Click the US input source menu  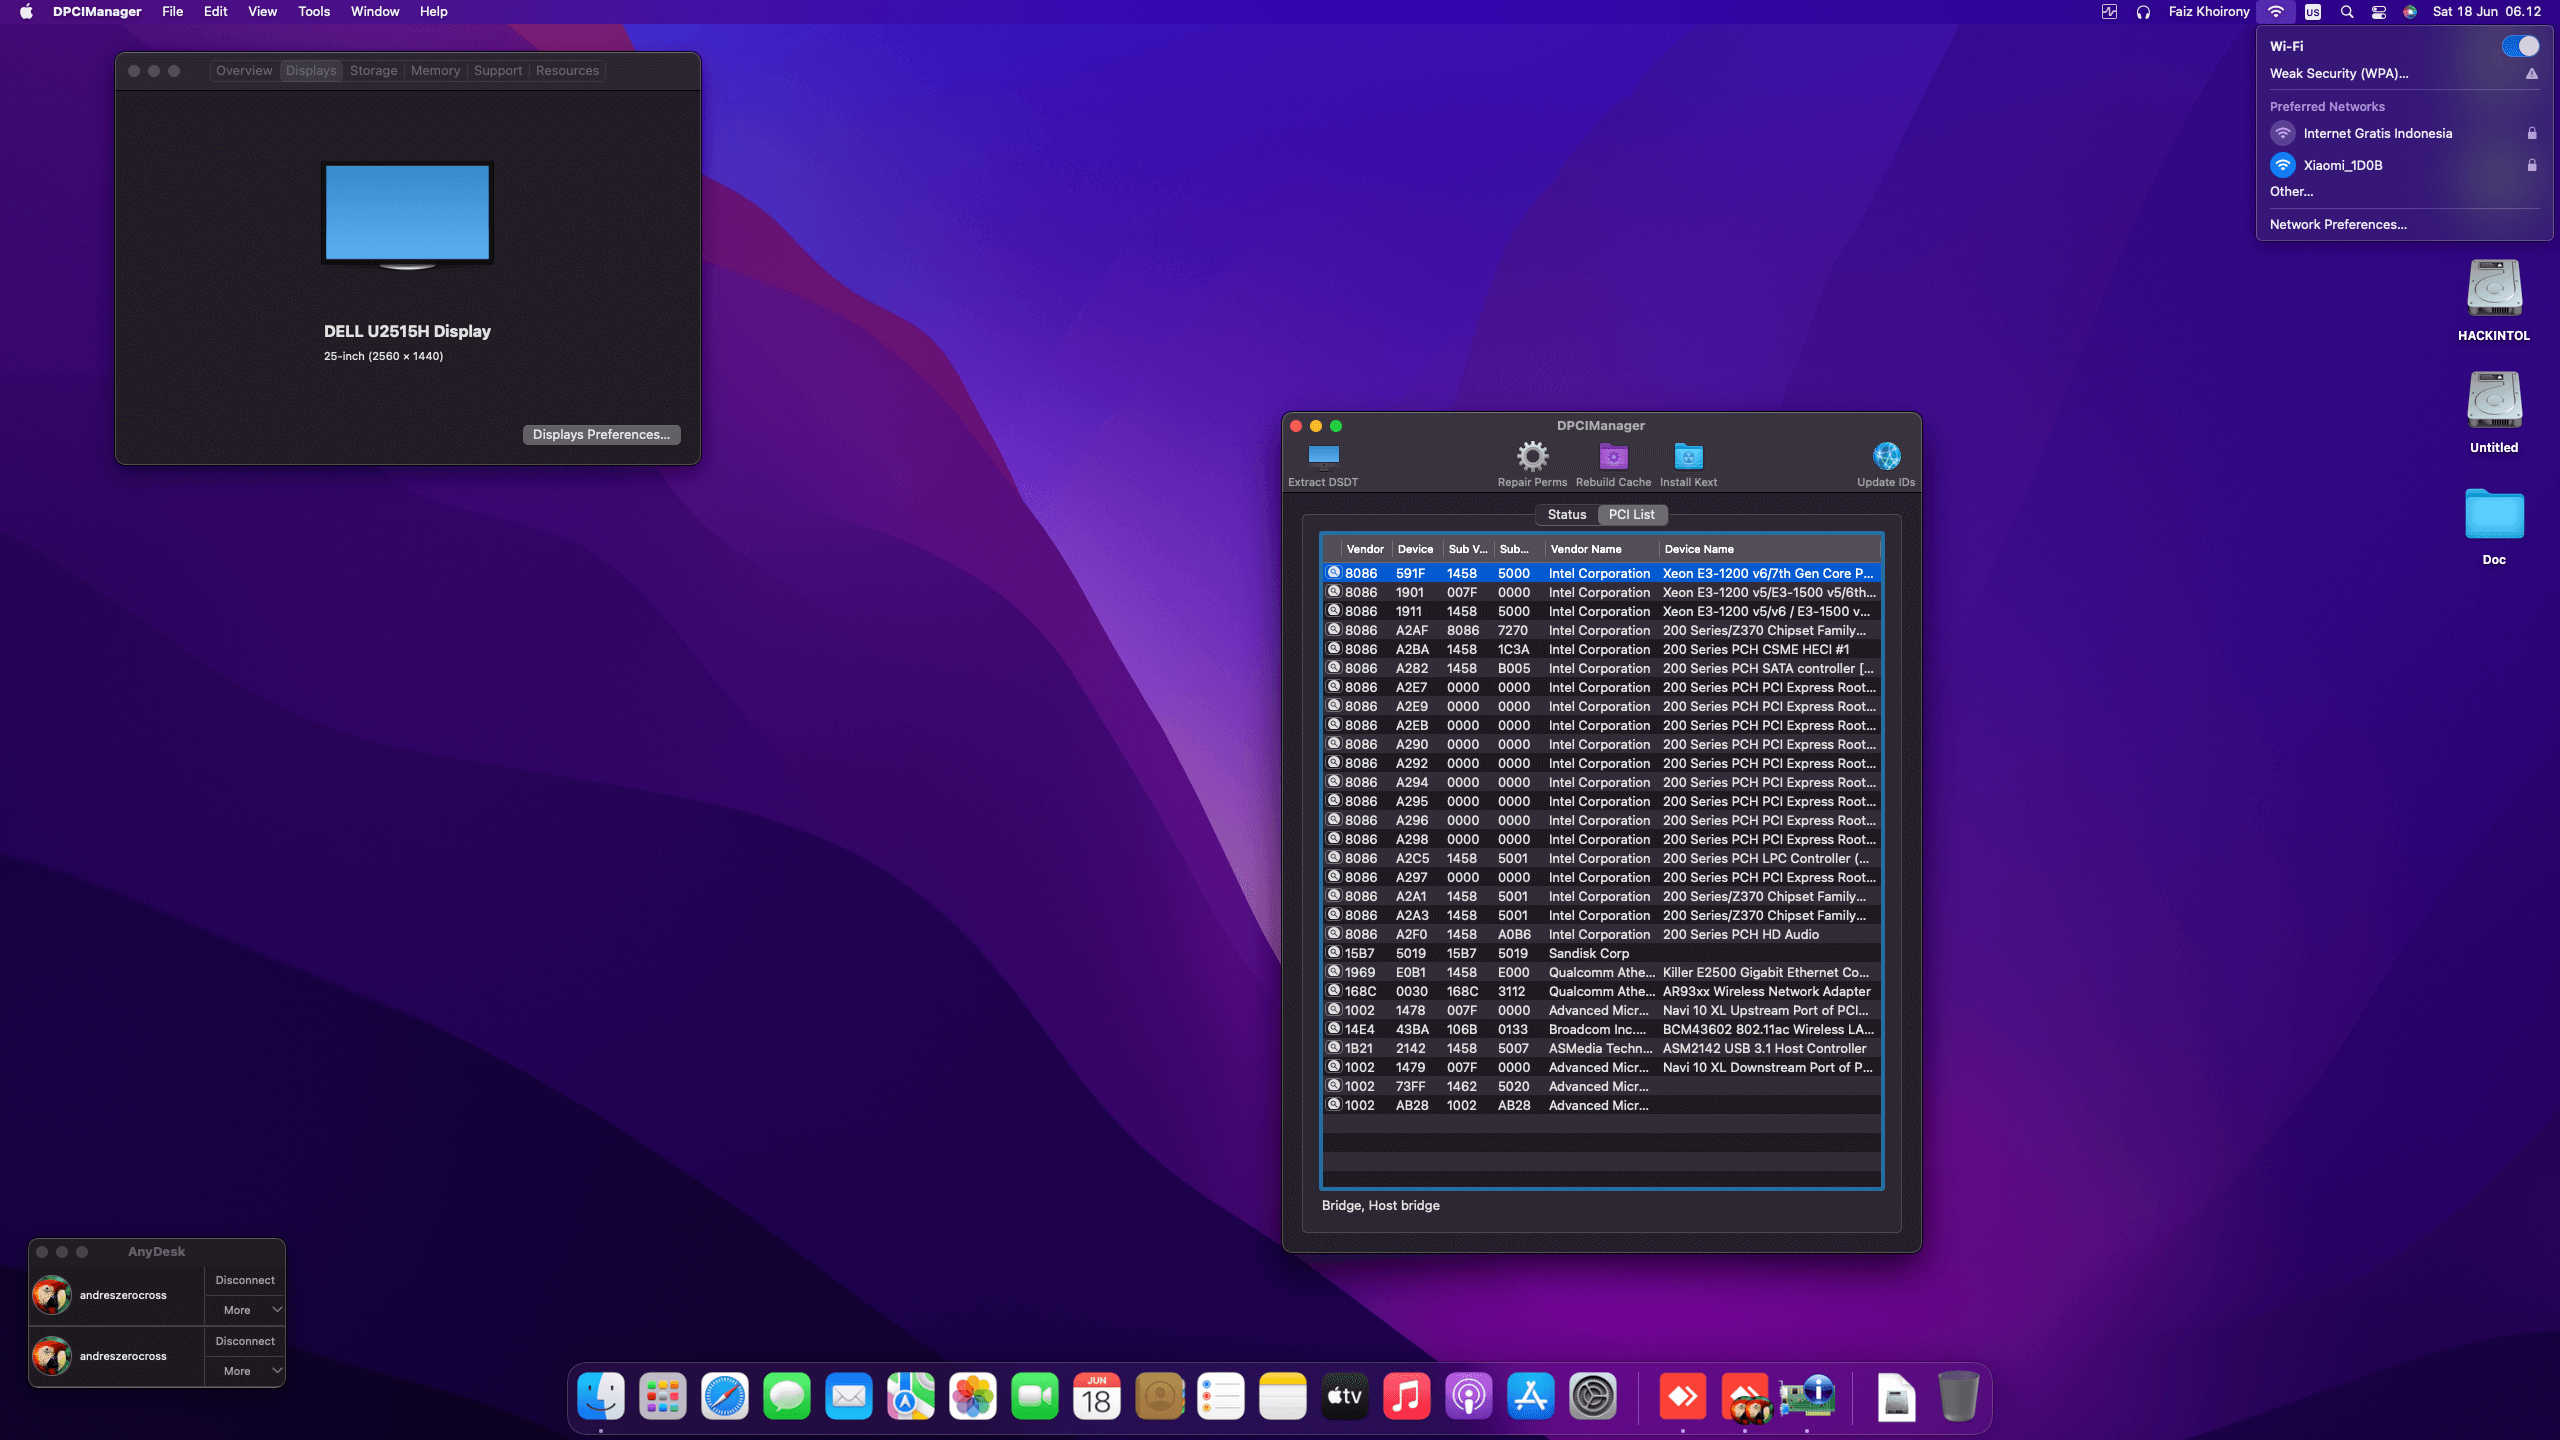pyautogui.click(x=2313, y=12)
